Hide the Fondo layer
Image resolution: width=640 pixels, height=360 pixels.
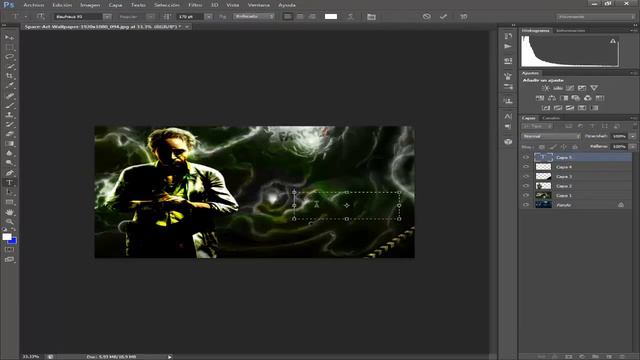pyautogui.click(x=526, y=205)
